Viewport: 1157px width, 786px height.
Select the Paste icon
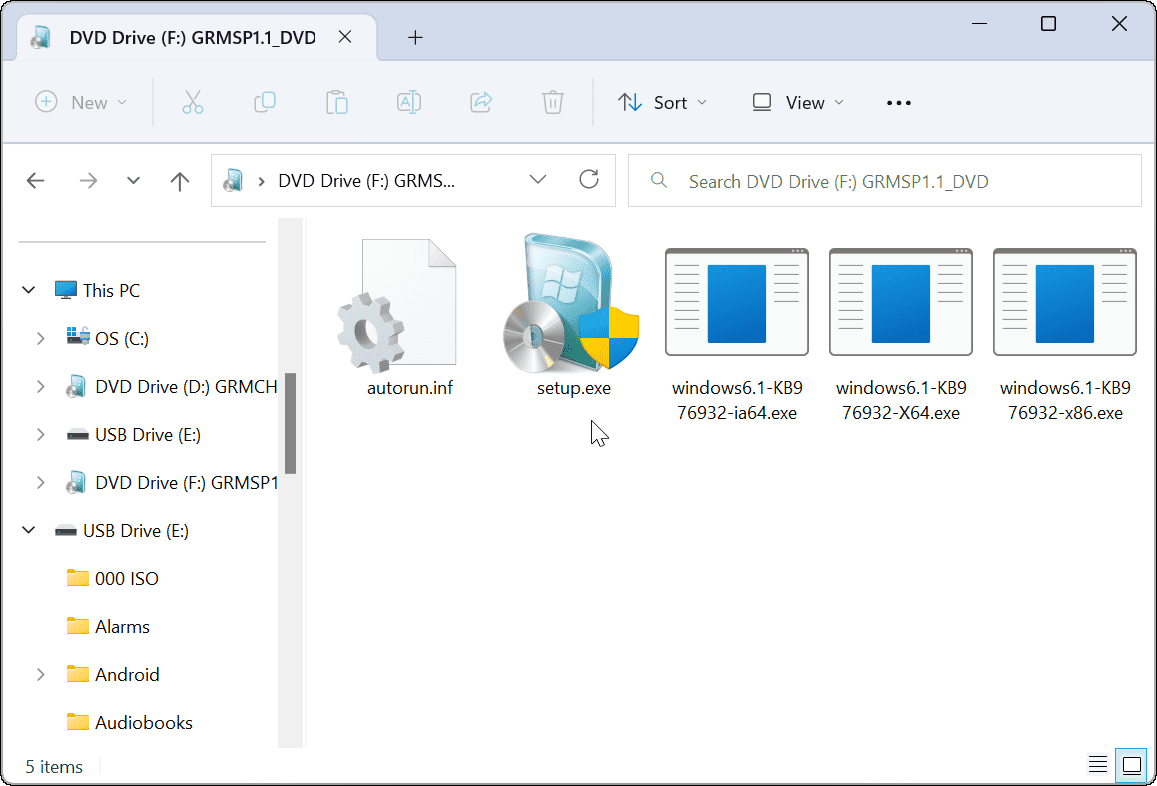coord(336,102)
